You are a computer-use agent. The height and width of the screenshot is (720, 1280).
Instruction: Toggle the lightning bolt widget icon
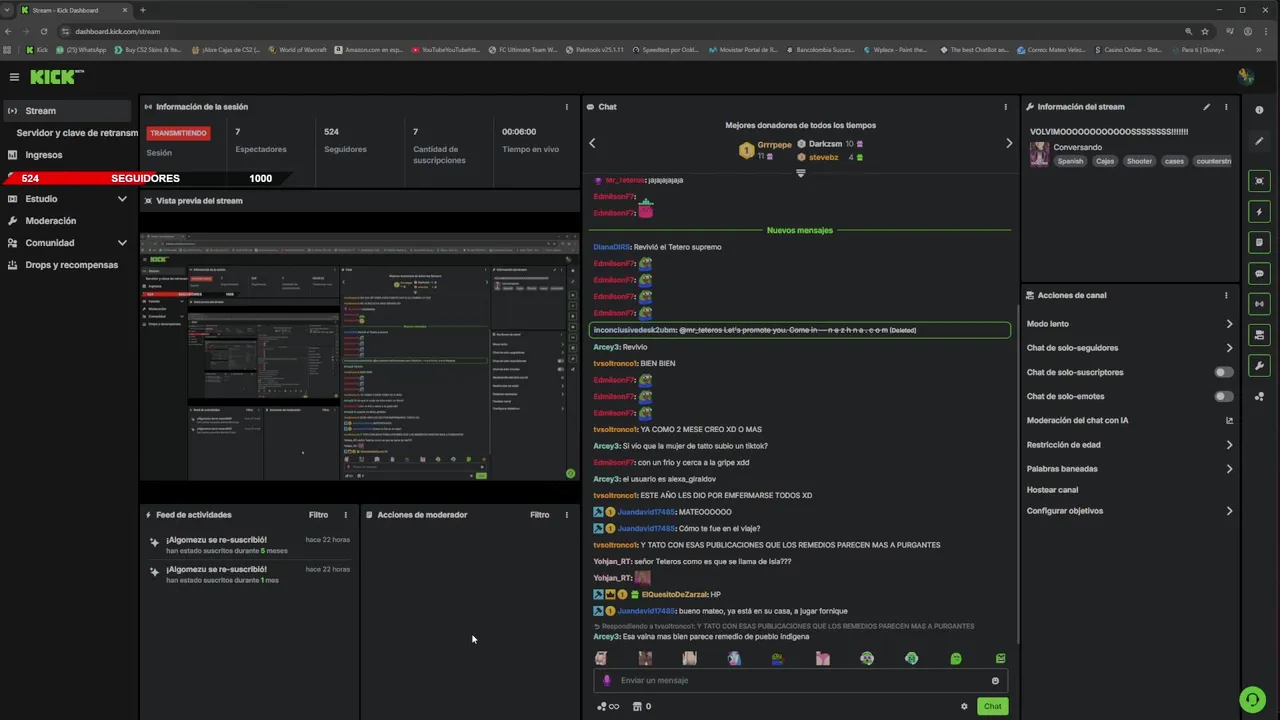click(x=1259, y=212)
